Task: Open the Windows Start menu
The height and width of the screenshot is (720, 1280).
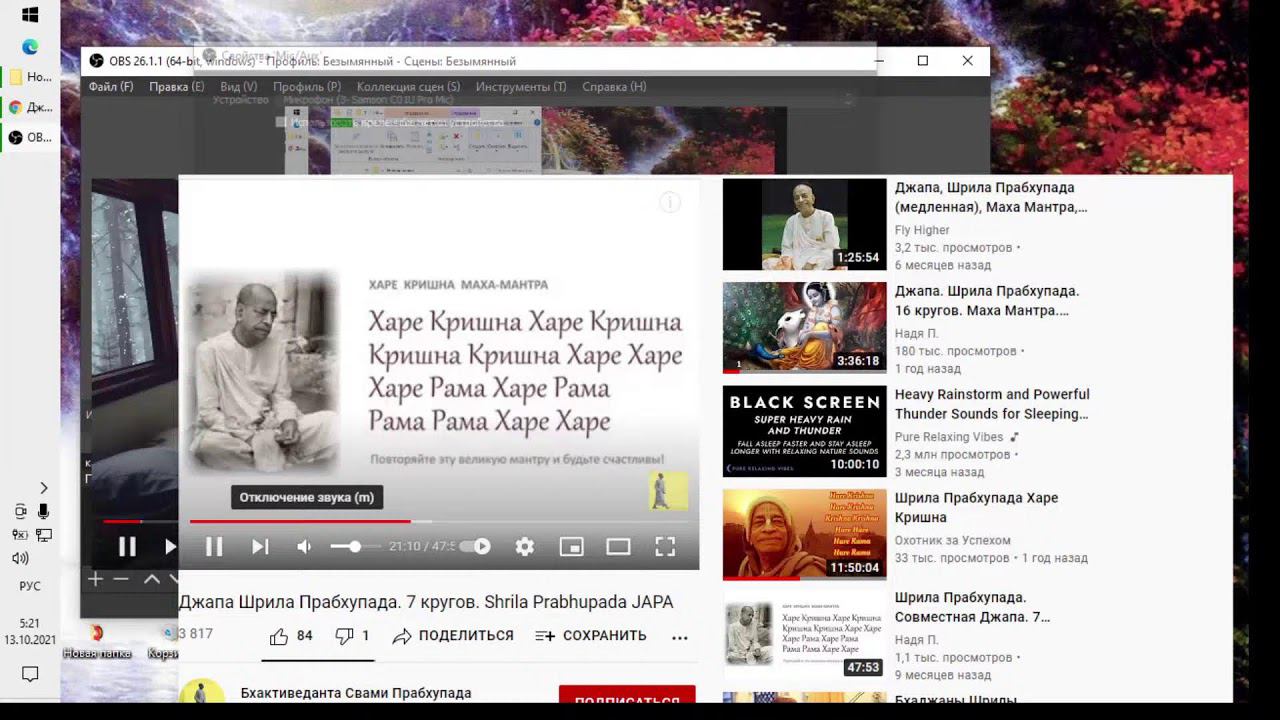Action: click(x=30, y=15)
